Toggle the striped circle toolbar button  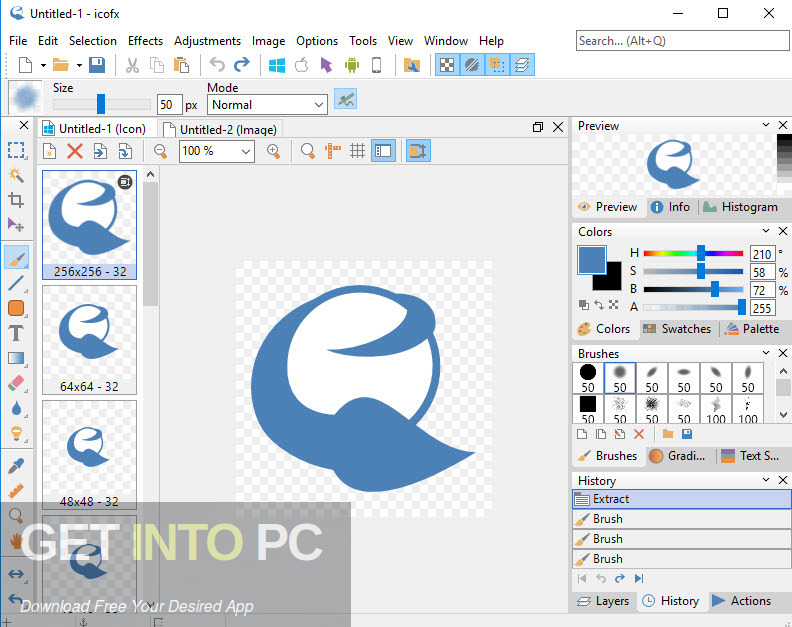tap(472, 65)
